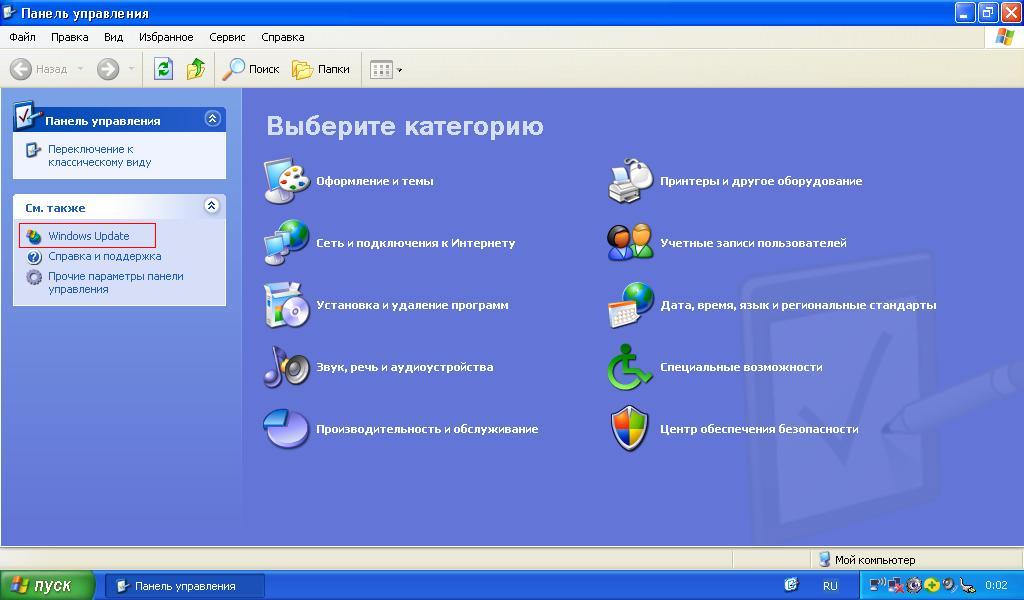Click the window title bar icon
The image size is (1024, 600).
(10, 12)
